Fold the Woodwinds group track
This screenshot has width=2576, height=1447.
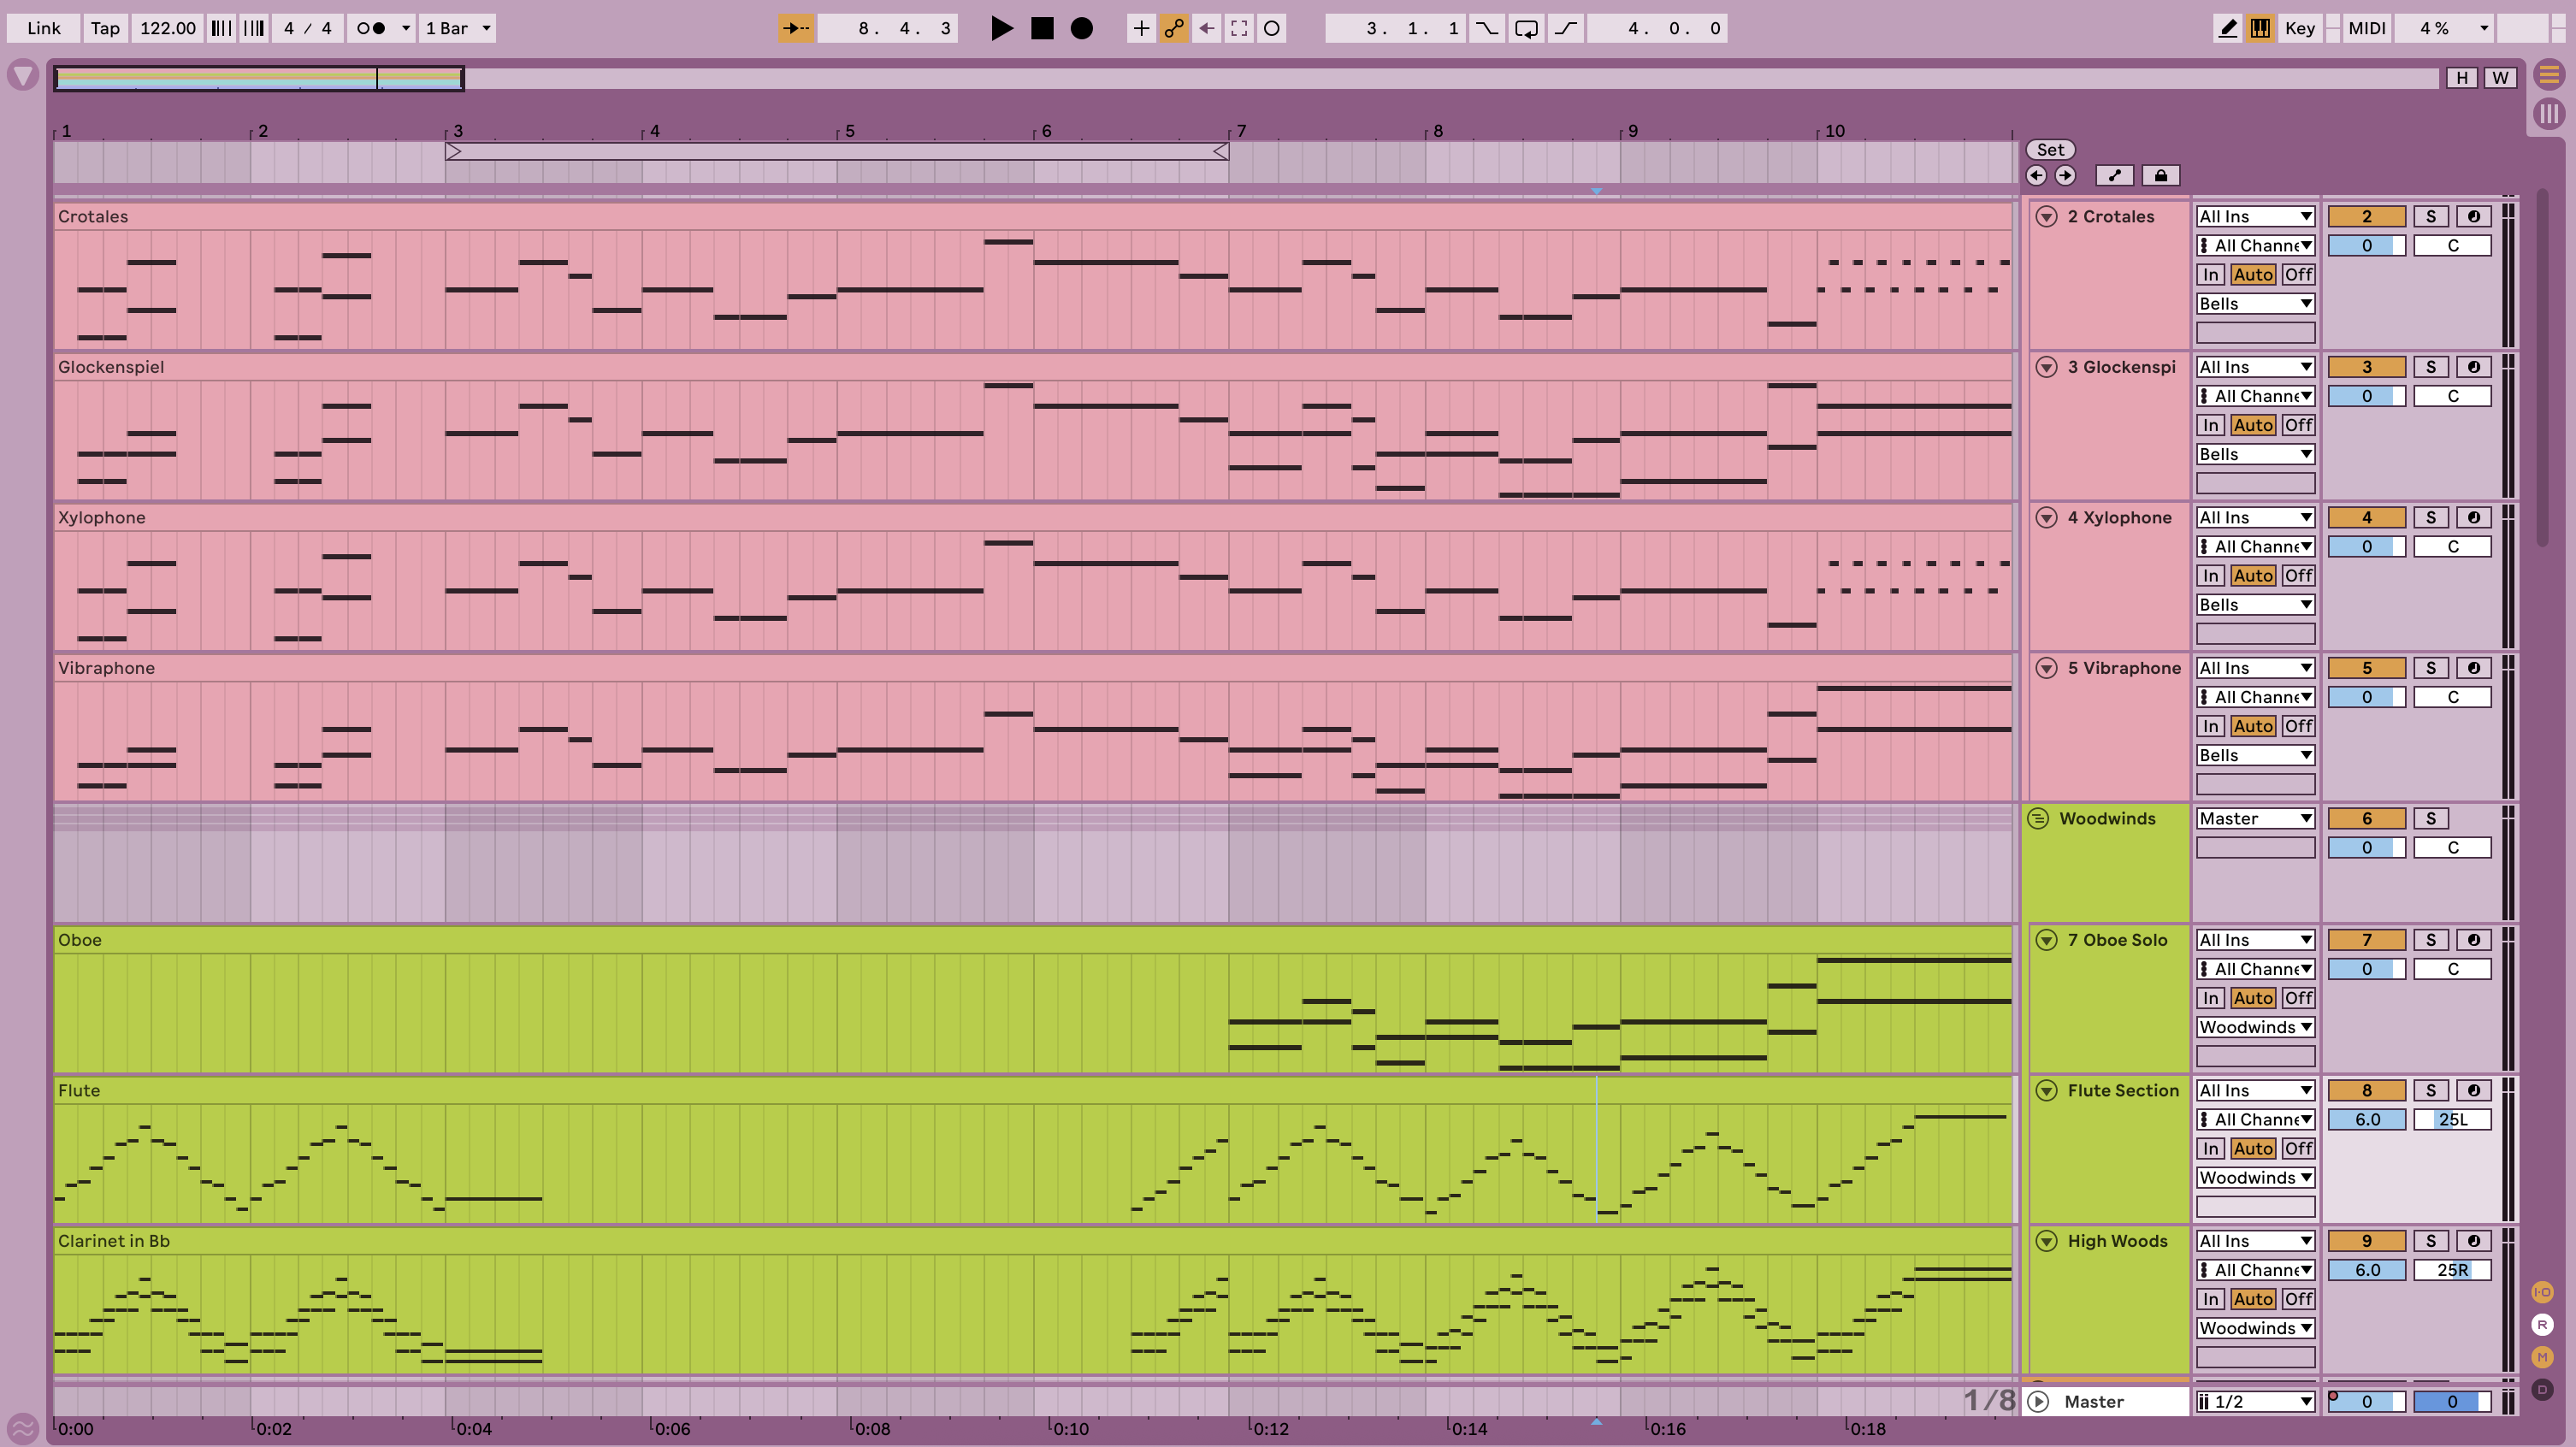pyautogui.click(x=2038, y=818)
